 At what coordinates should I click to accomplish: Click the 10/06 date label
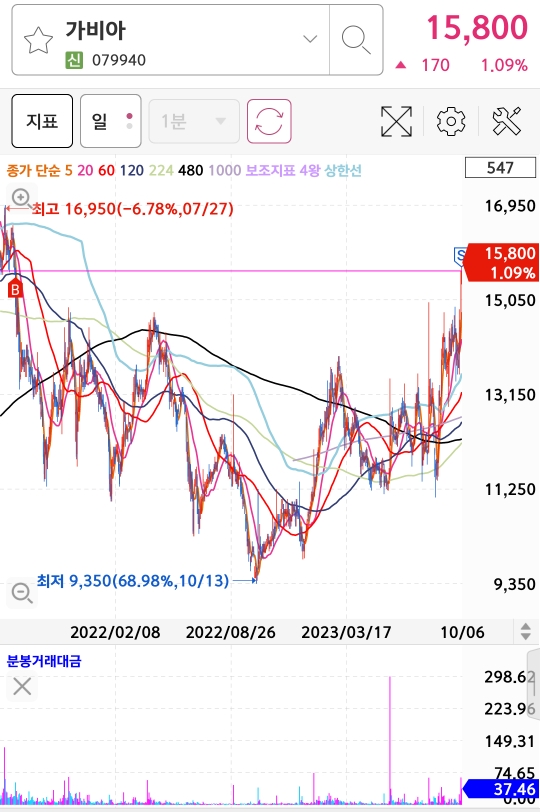point(462,632)
